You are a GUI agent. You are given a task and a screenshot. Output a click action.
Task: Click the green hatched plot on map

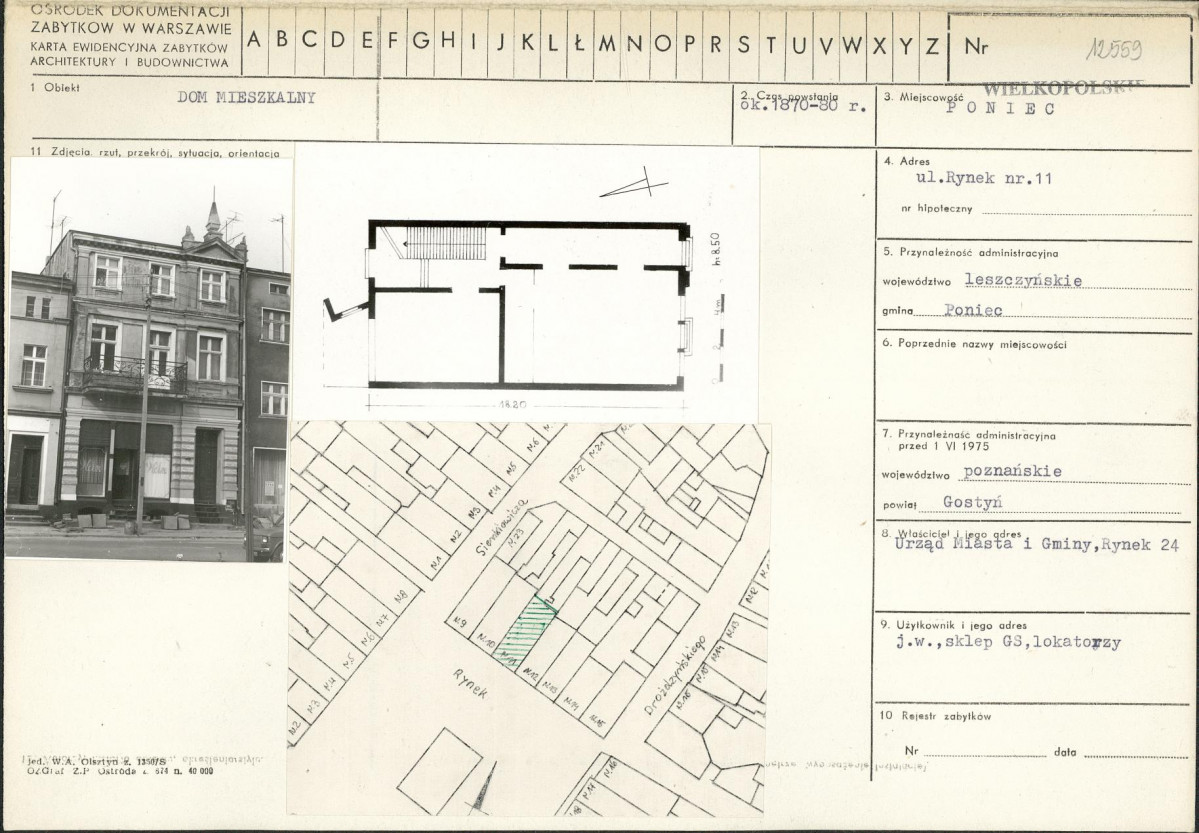[526, 631]
